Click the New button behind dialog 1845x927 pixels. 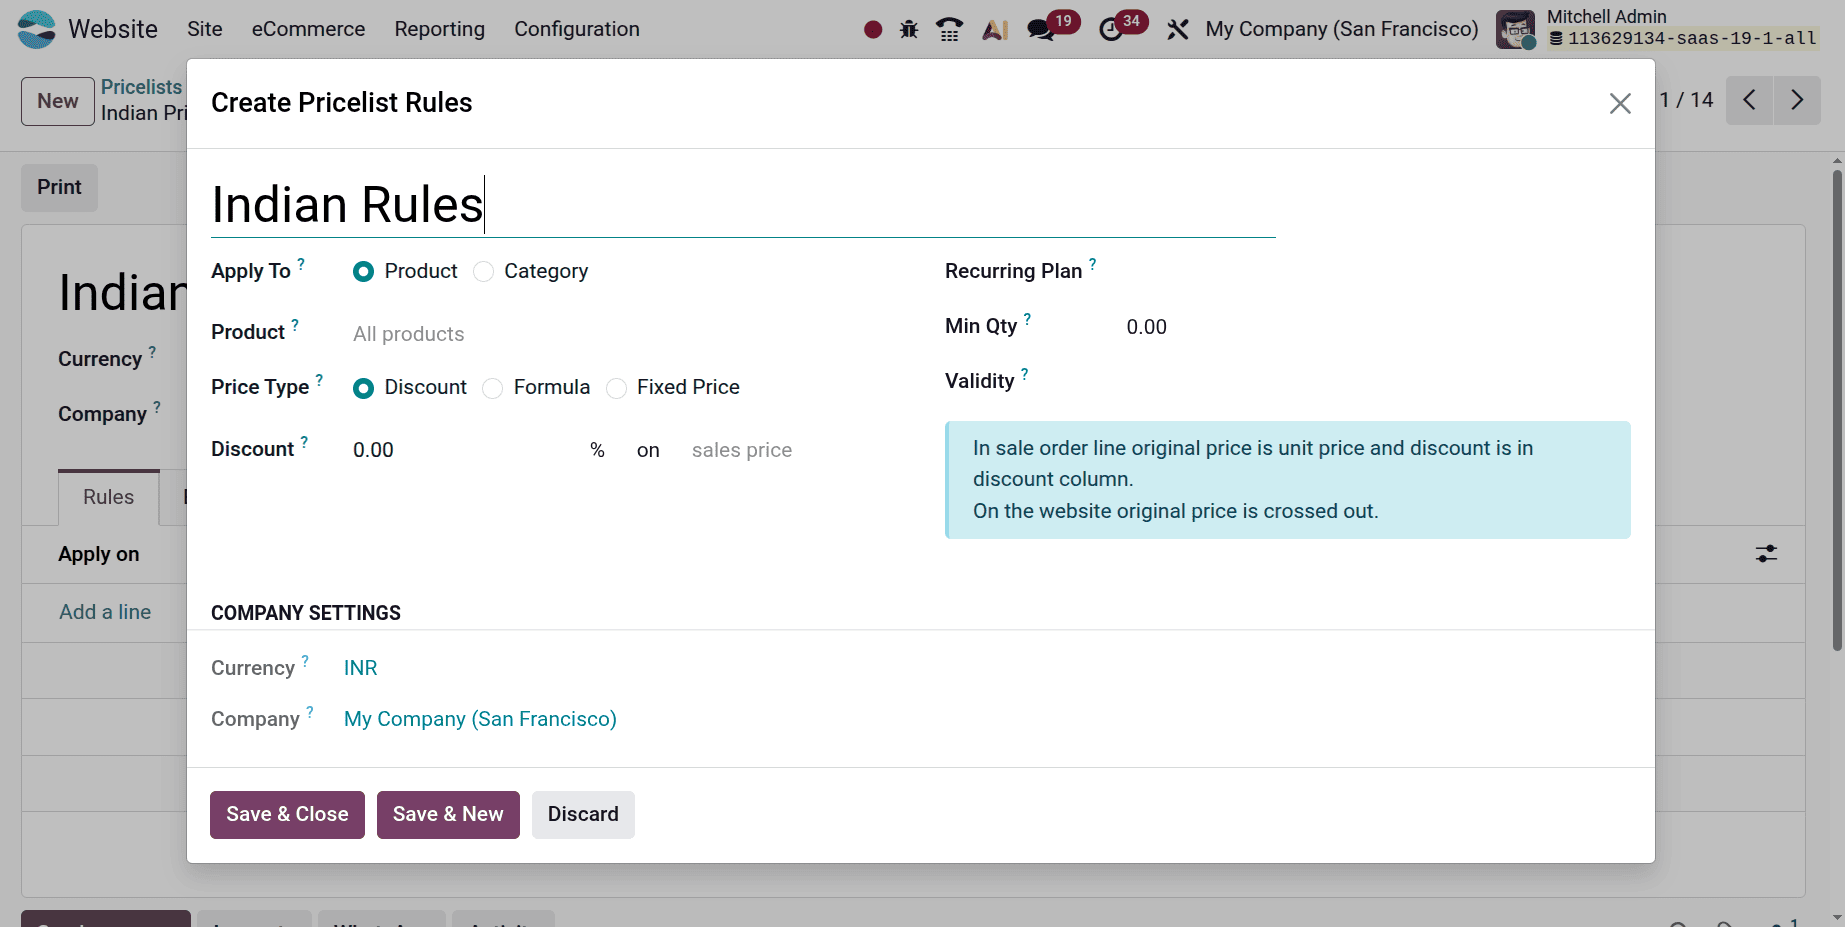click(58, 101)
